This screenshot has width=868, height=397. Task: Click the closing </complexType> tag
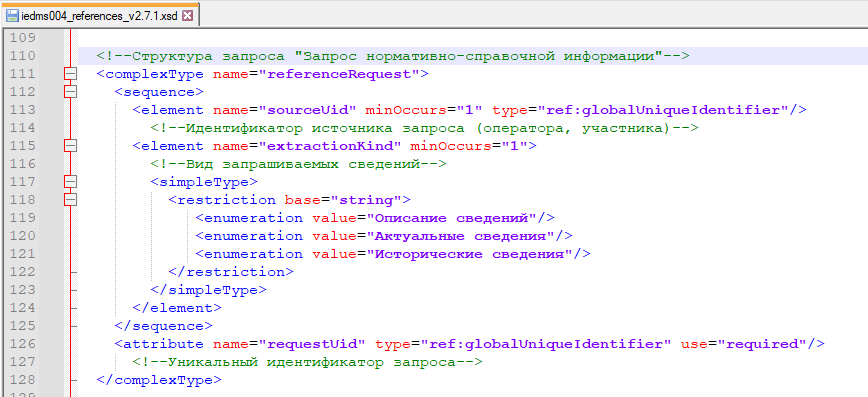coord(159,380)
